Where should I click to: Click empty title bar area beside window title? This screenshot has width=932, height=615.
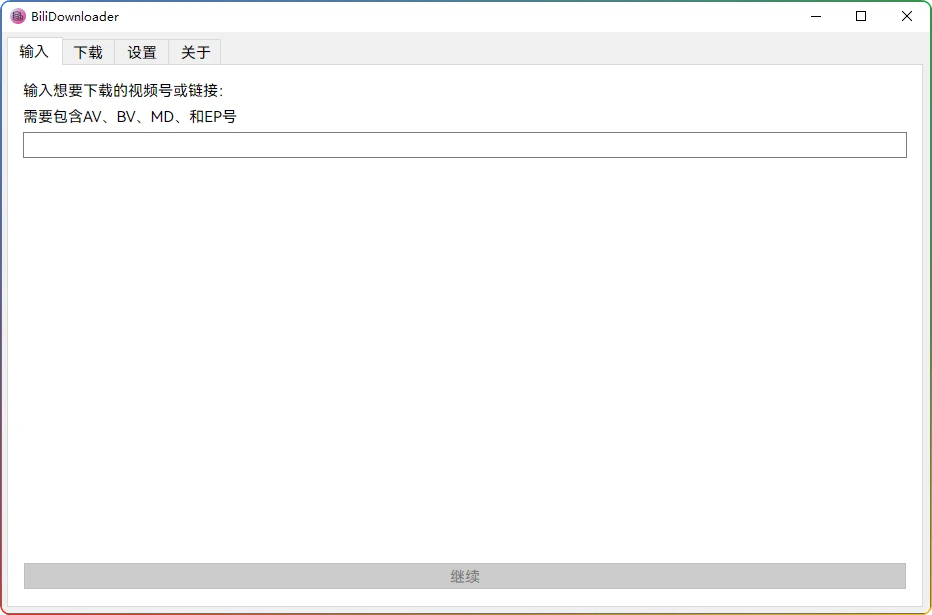click(x=450, y=16)
